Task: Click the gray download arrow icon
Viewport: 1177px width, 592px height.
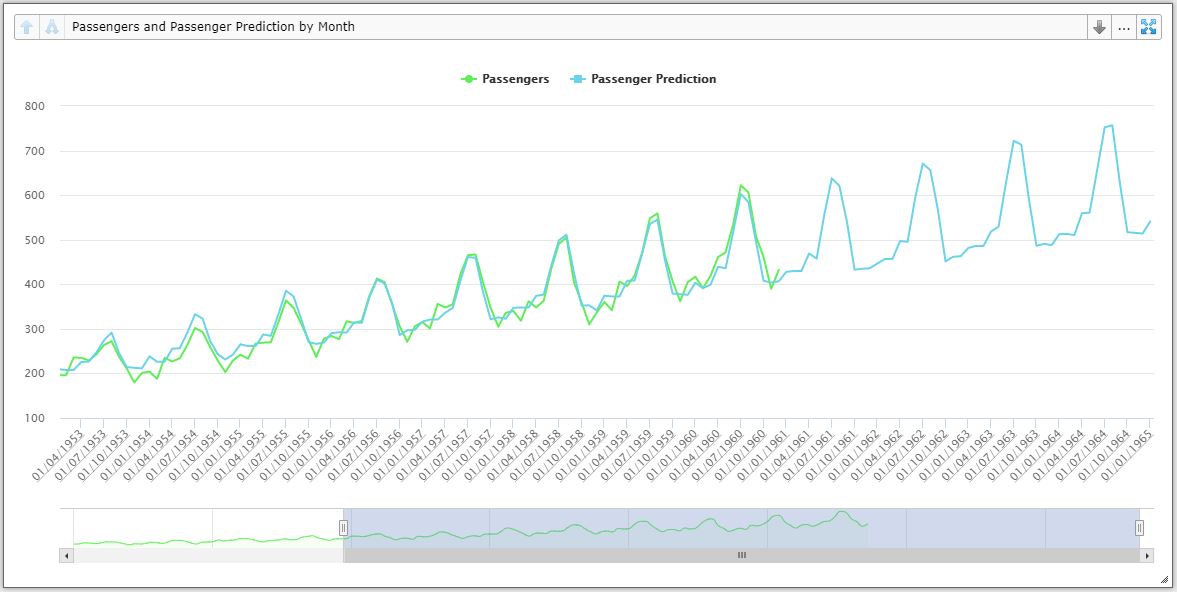Action: pos(1097,26)
